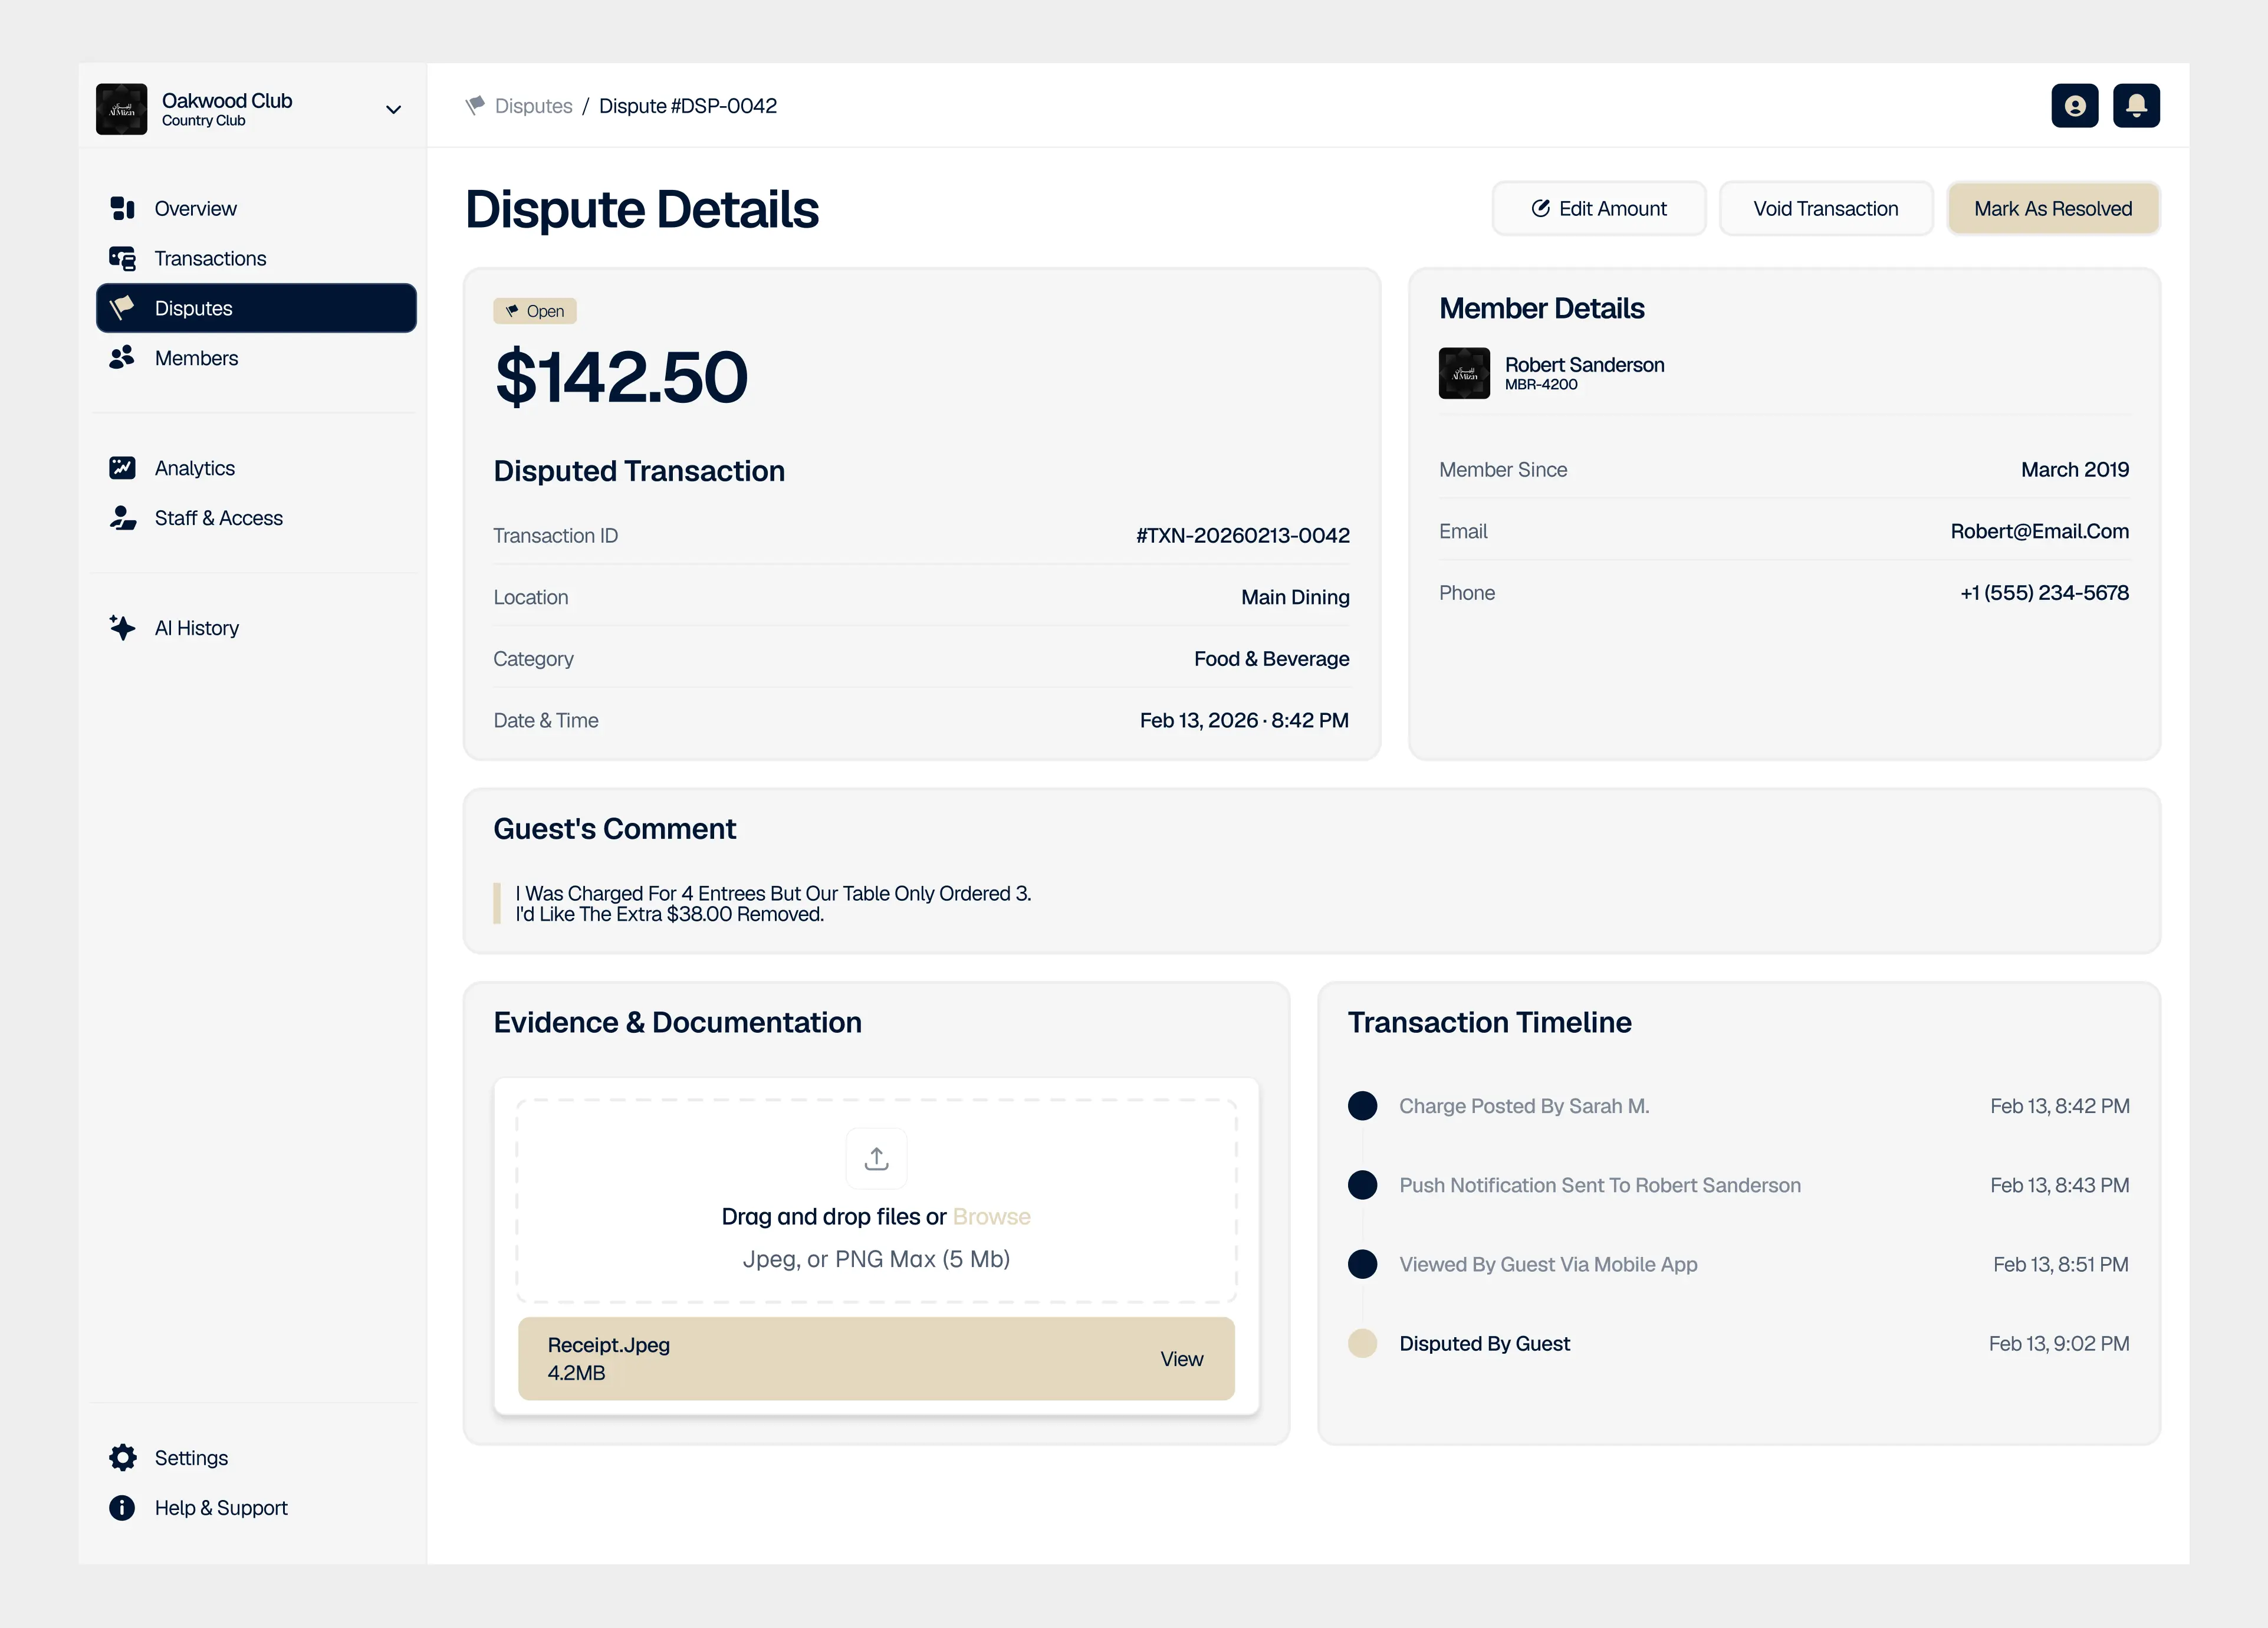Select the Transactions sidebar icon
2268x1628 pixels.
click(123, 258)
